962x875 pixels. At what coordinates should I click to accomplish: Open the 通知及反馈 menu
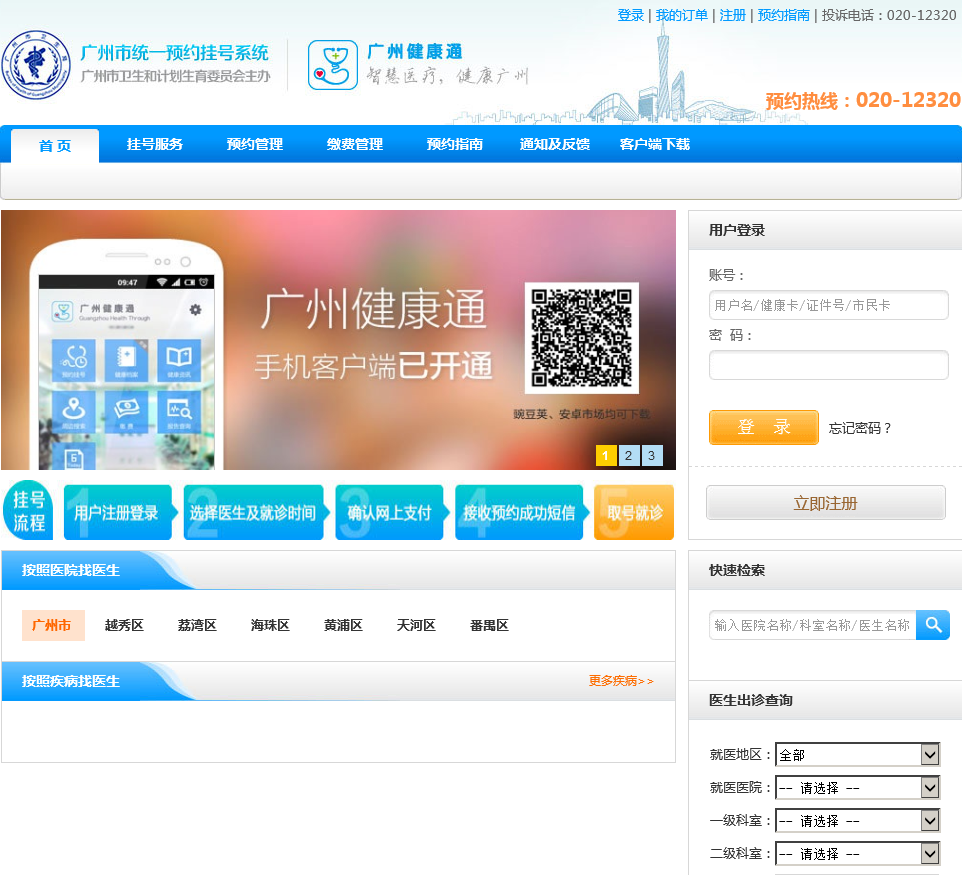click(x=555, y=144)
